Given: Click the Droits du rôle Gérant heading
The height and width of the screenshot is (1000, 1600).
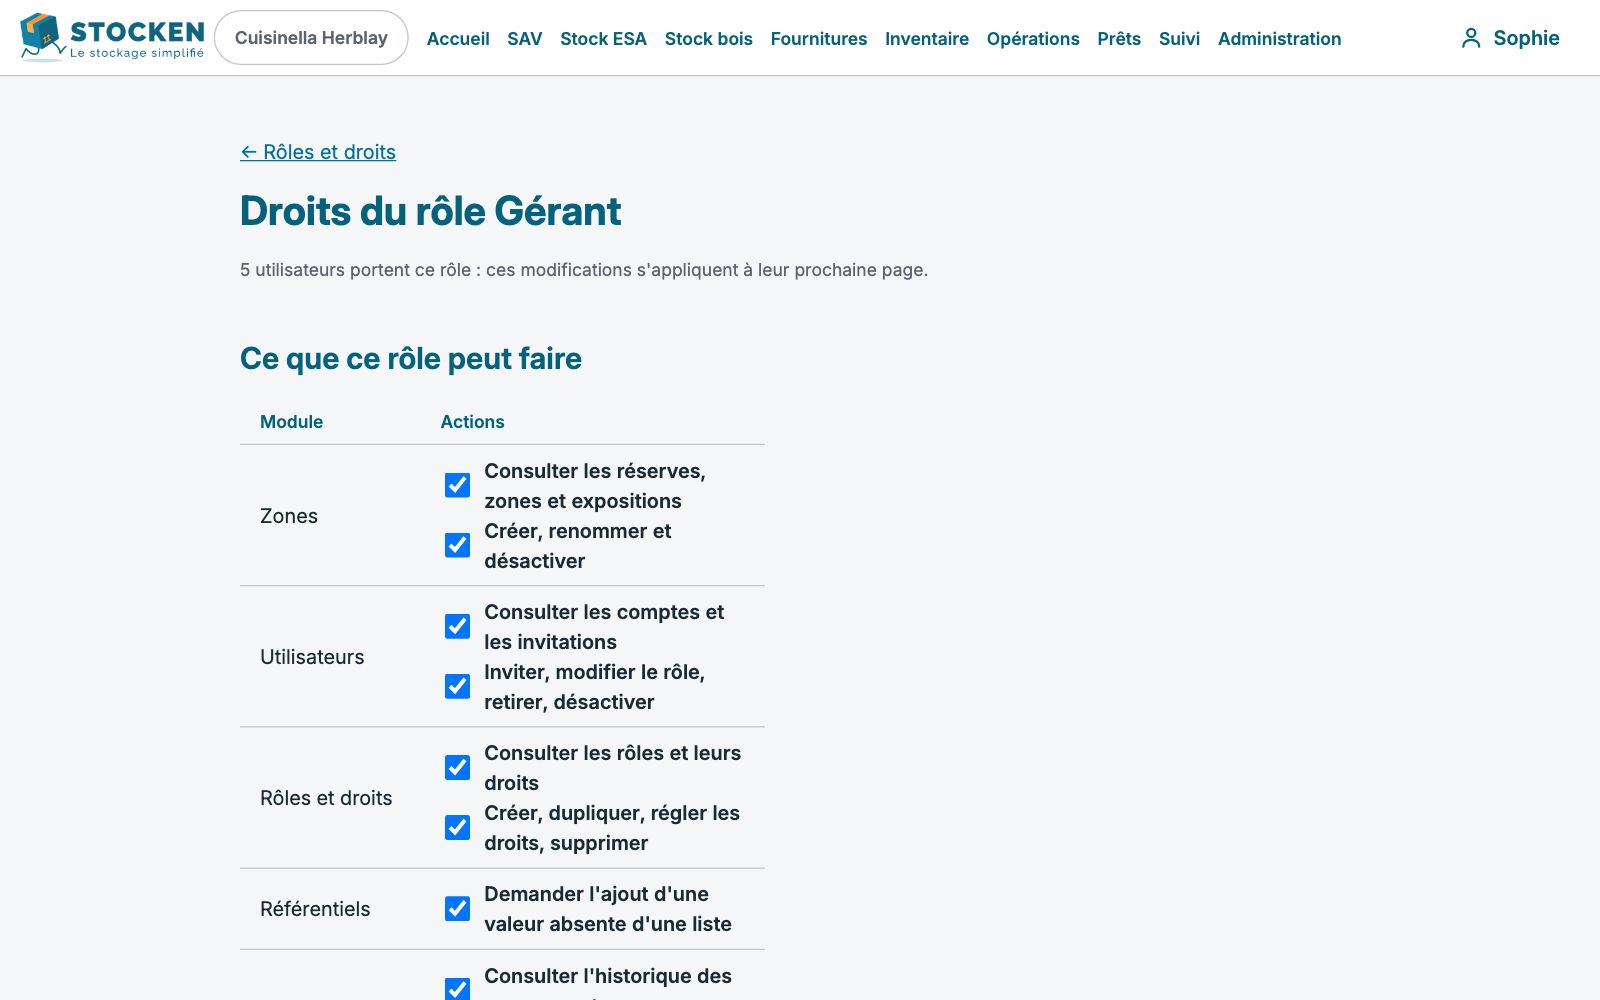Looking at the screenshot, I should [x=430, y=211].
